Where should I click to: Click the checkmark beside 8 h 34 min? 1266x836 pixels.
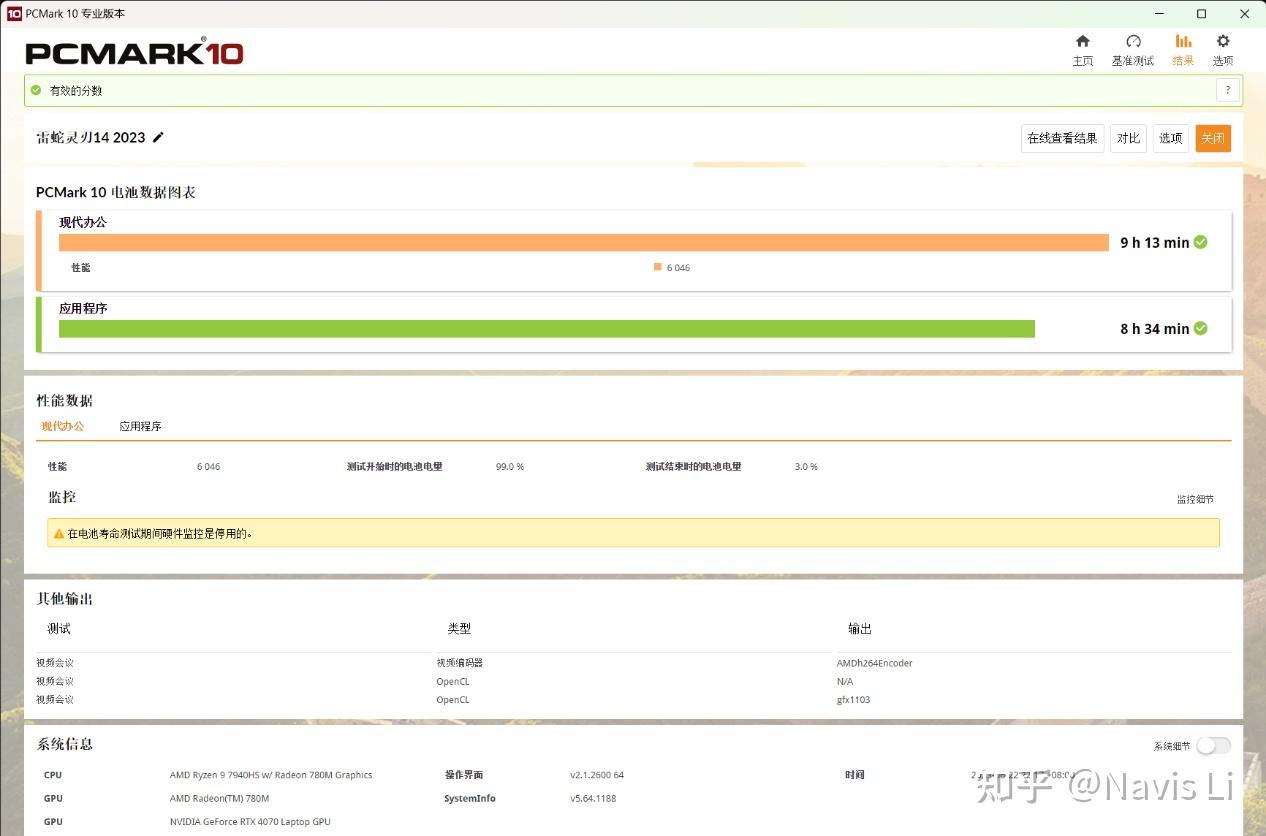click(1200, 328)
